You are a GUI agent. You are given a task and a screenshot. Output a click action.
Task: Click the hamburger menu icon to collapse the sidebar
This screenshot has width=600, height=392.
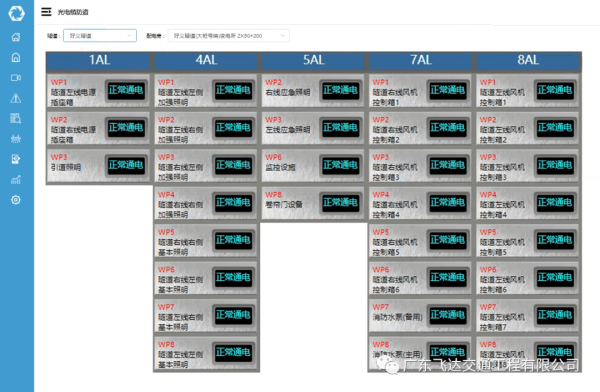click(46, 12)
